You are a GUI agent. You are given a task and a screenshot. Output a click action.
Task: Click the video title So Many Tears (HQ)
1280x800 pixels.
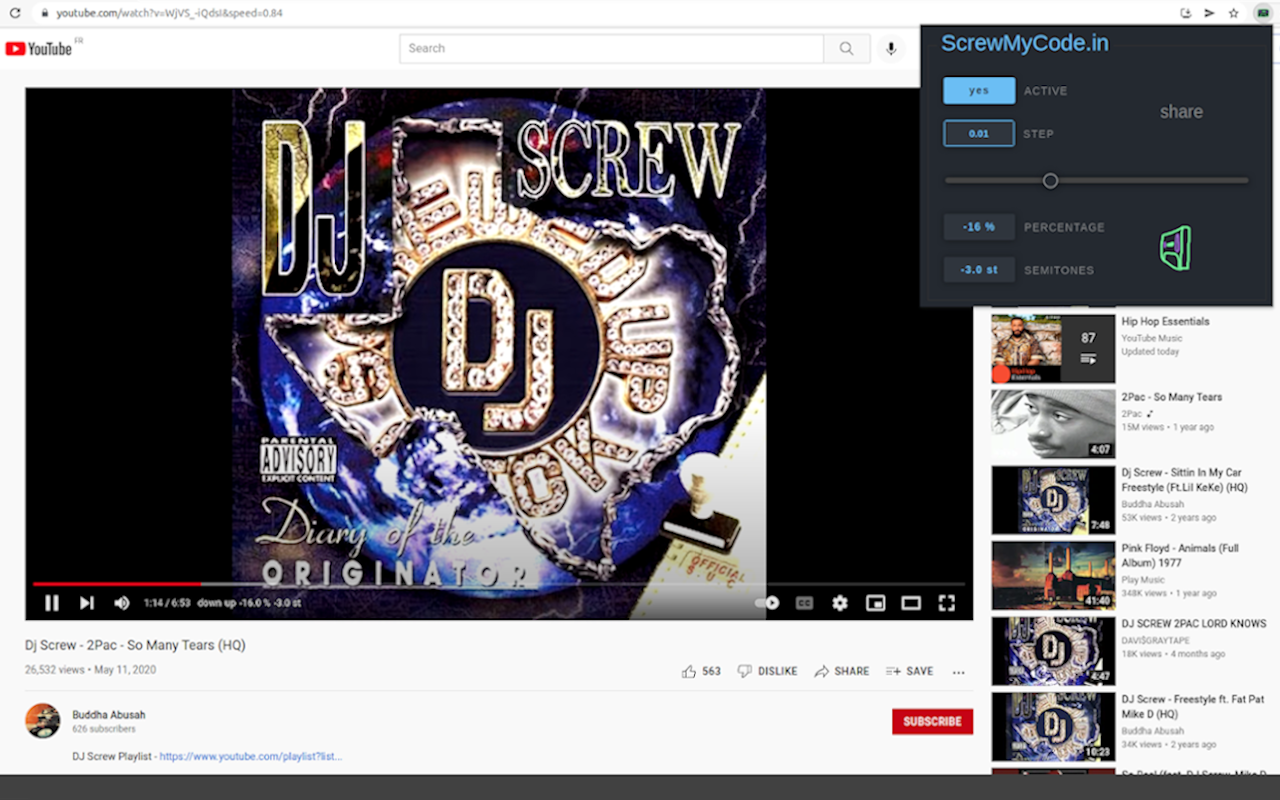coord(135,645)
